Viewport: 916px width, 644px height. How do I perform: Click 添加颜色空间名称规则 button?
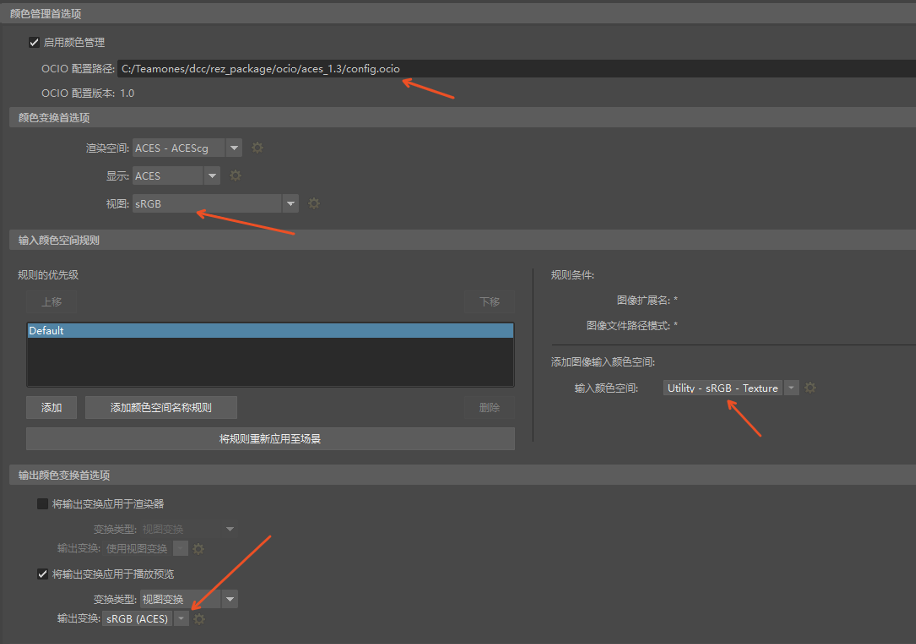[x=161, y=407]
